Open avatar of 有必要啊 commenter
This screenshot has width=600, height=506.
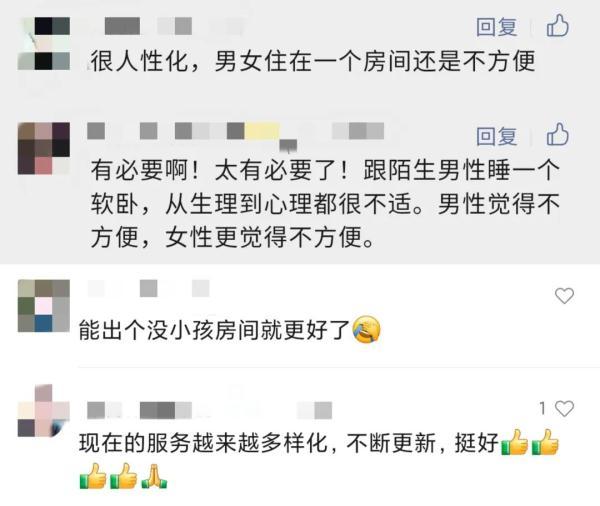[44, 149]
